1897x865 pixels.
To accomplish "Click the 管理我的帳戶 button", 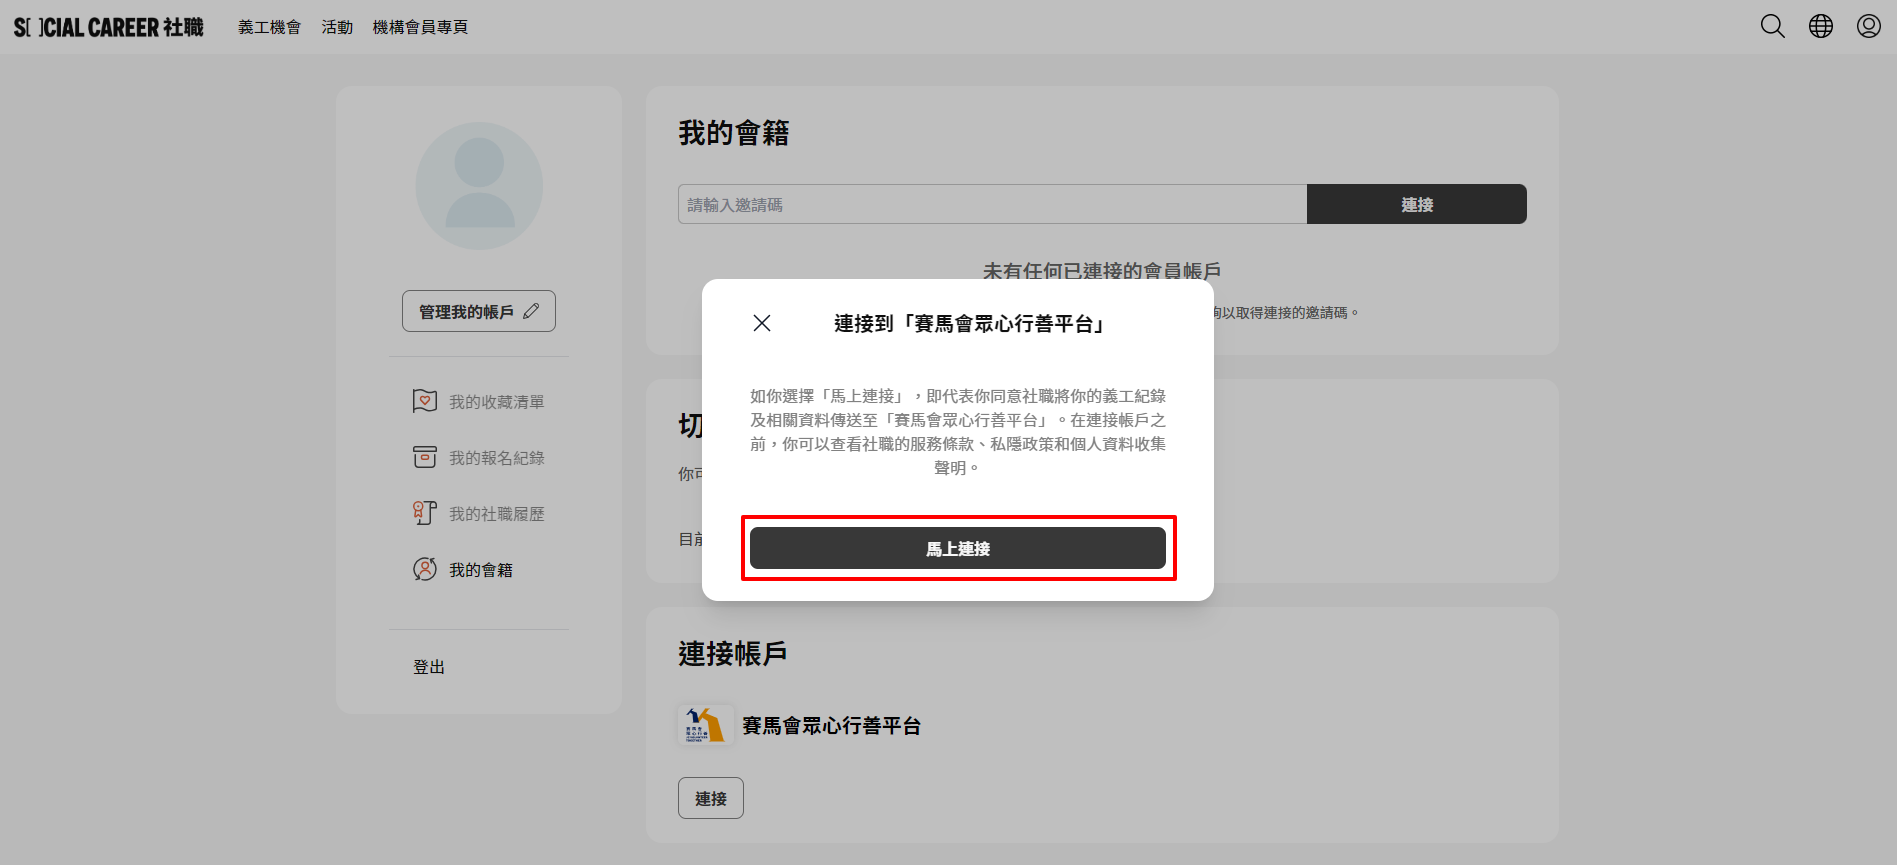I will 479,311.
